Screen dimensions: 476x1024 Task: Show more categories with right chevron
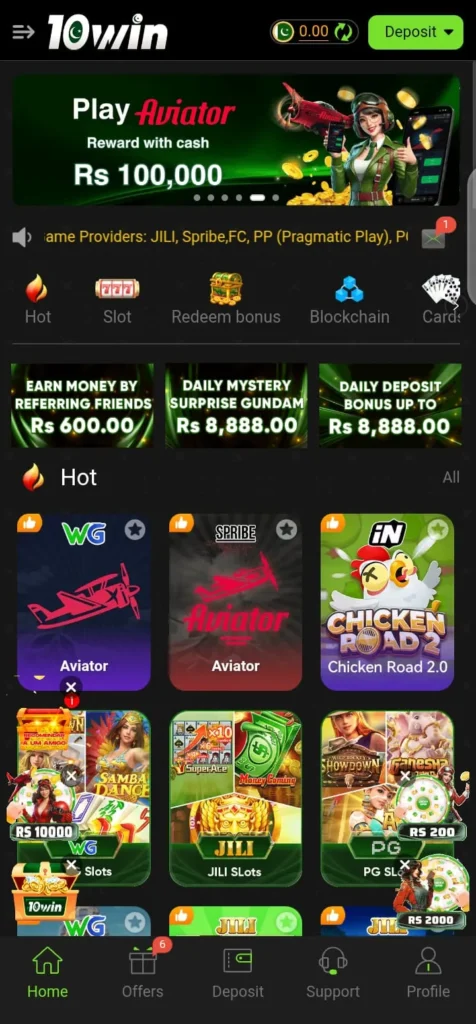[456, 305]
